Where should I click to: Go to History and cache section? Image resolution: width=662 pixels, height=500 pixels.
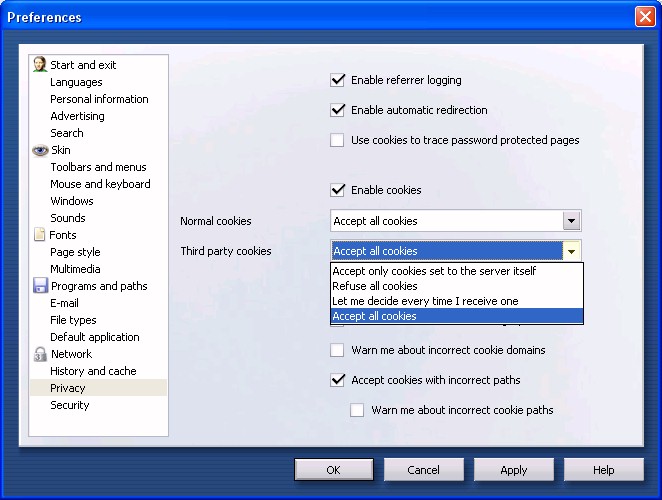tap(93, 371)
